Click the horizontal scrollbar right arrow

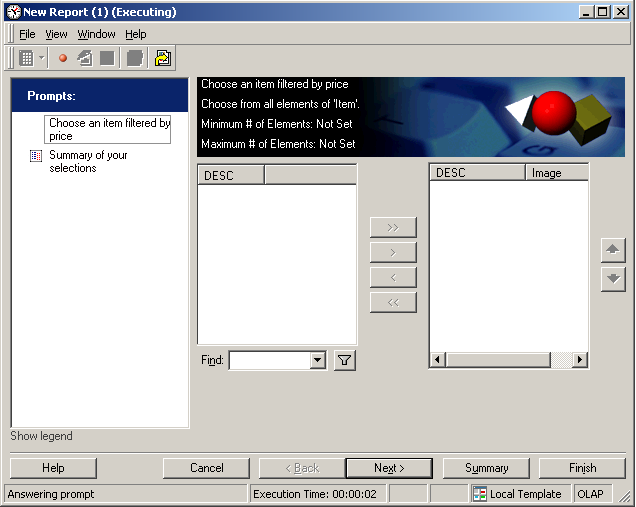coord(580,359)
